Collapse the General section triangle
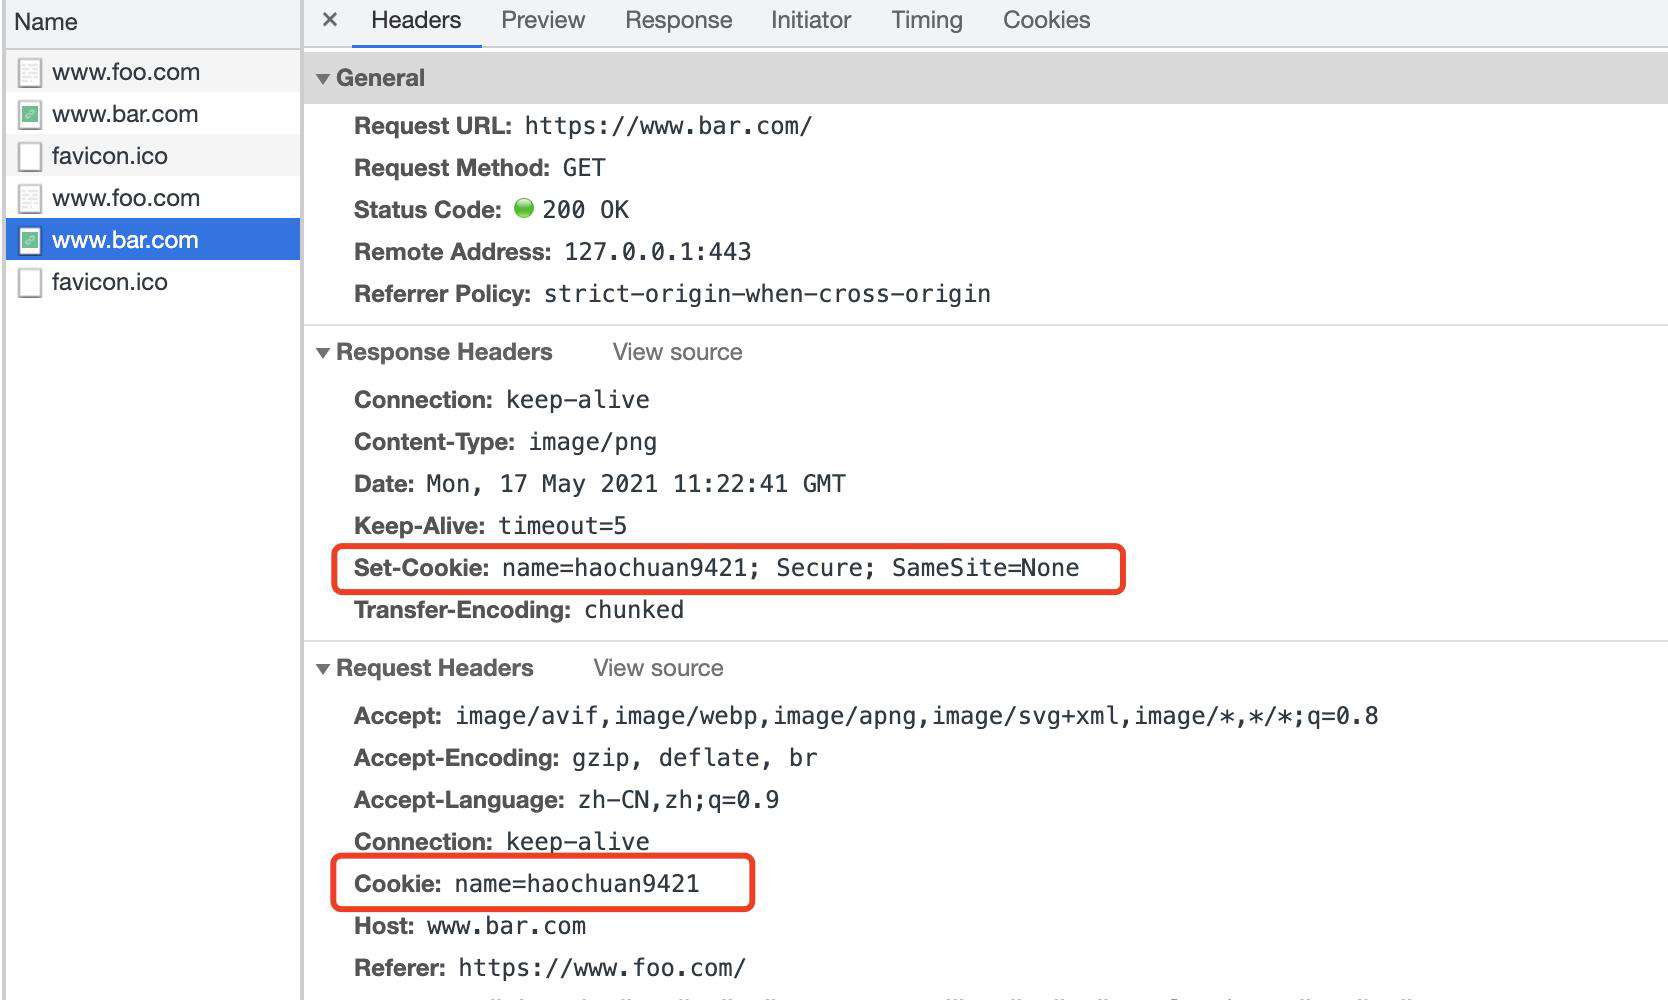The height and width of the screenshot is (1000, 1668). click(323, 78)
